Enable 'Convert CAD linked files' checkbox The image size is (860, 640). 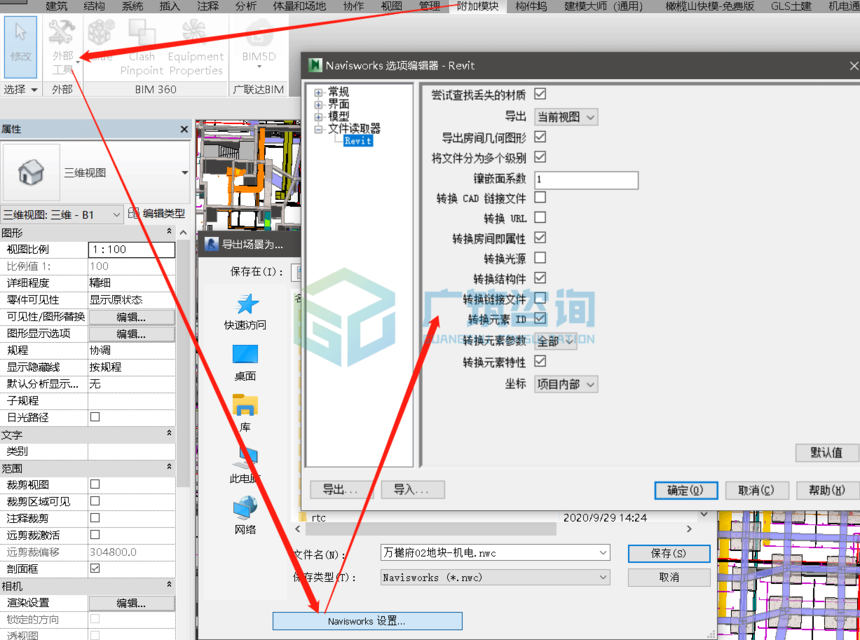pos(540,197)
